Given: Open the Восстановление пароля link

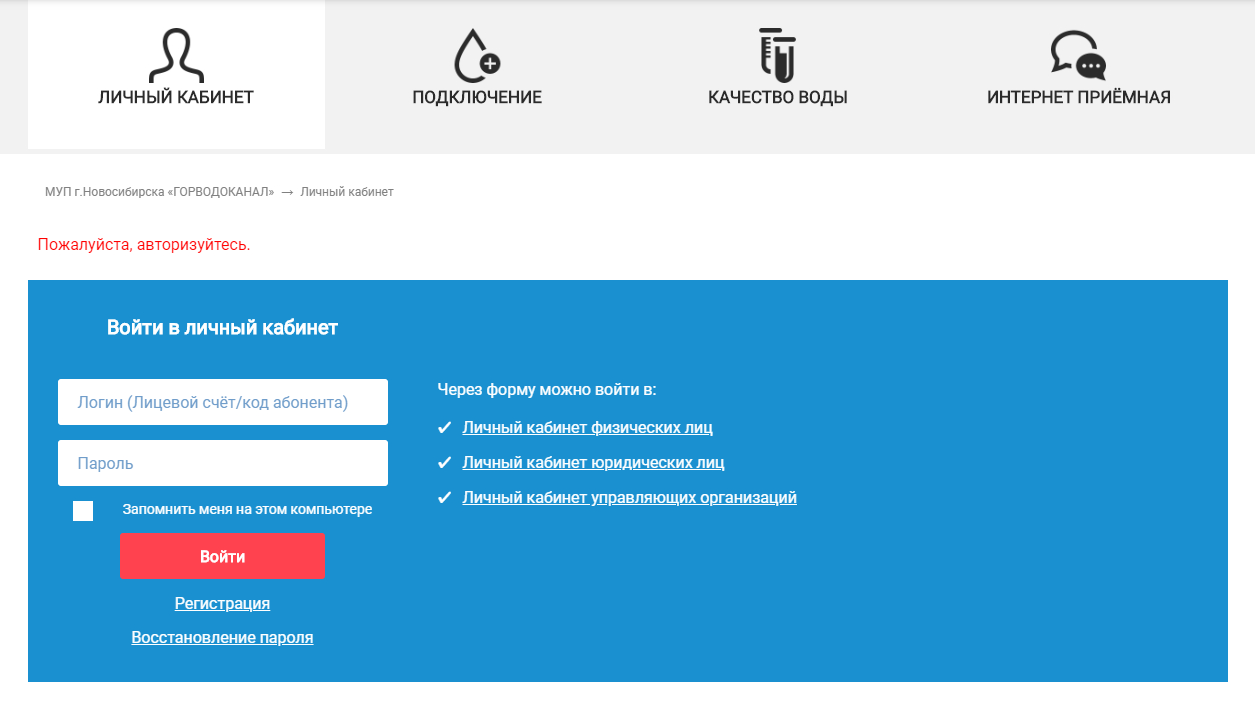Looking at the screenshot, I should coord(222,637).
